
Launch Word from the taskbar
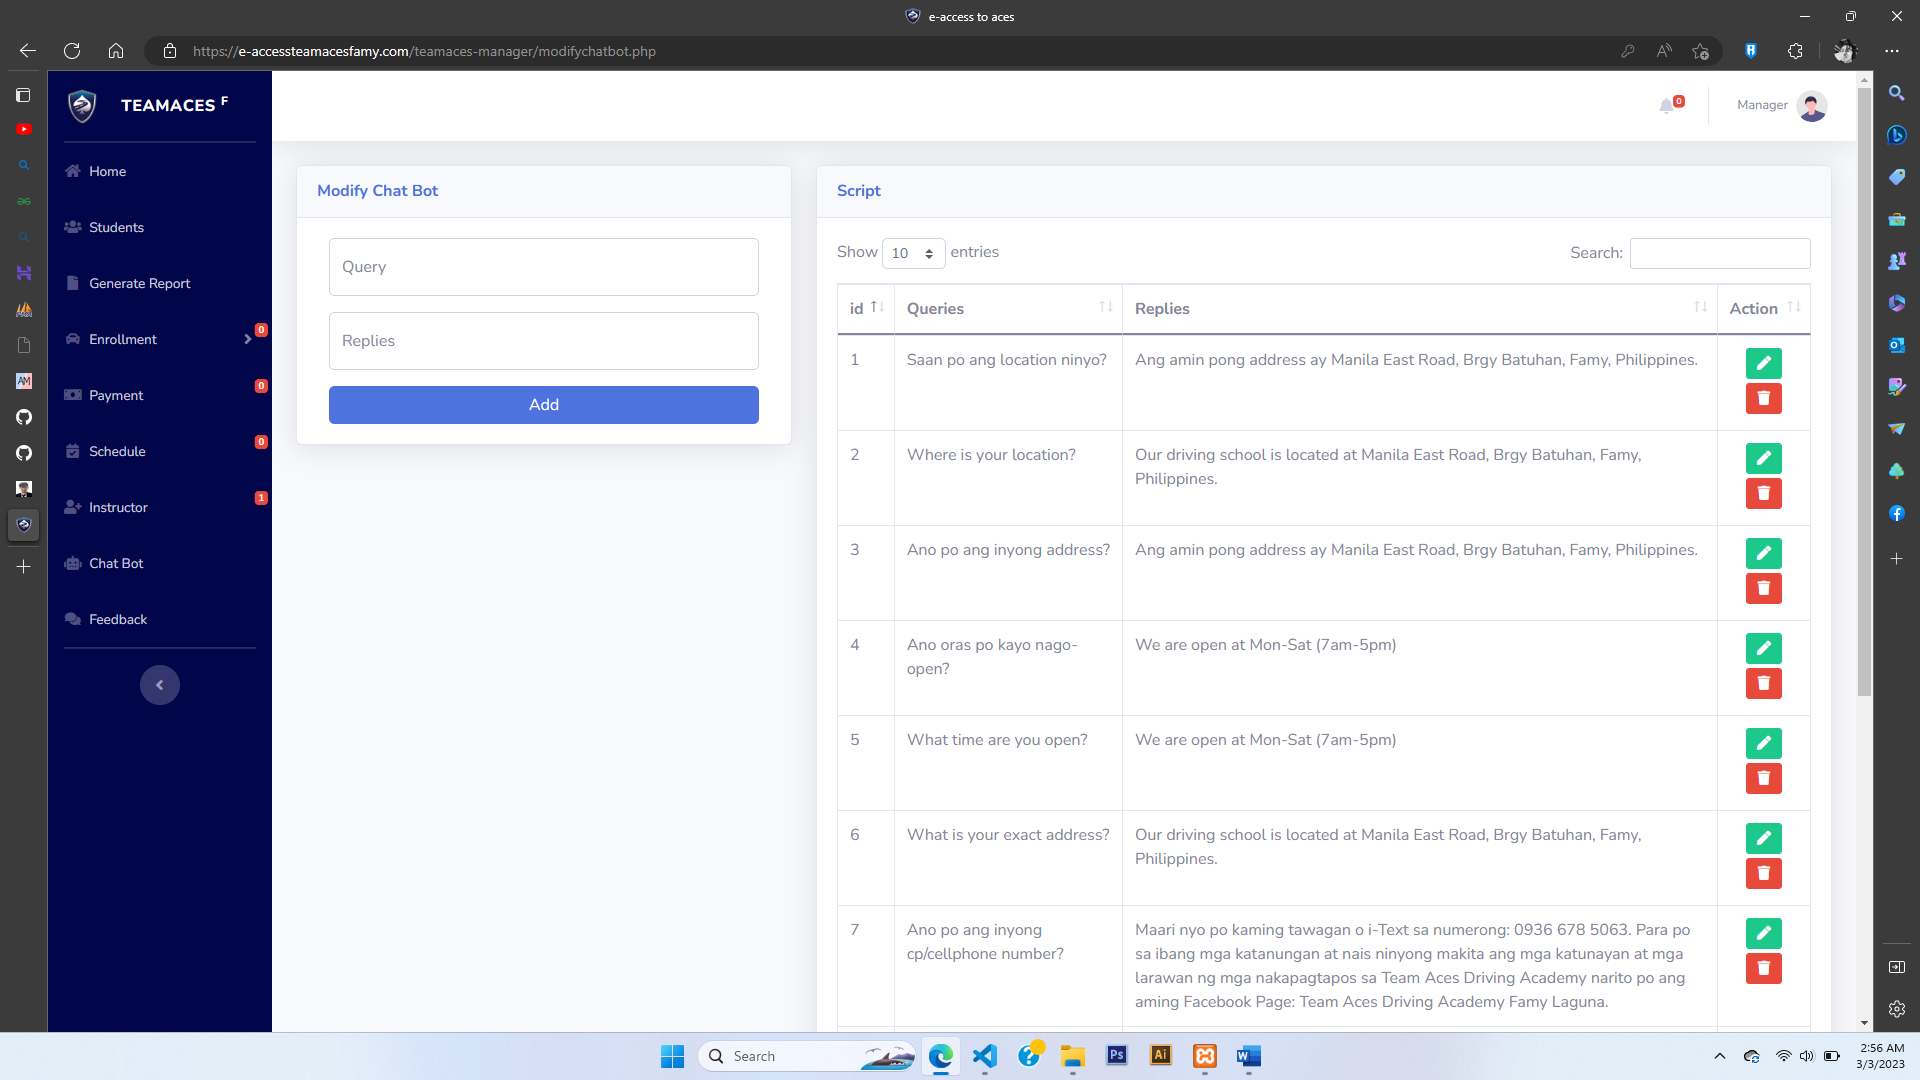point(1247,1055)
